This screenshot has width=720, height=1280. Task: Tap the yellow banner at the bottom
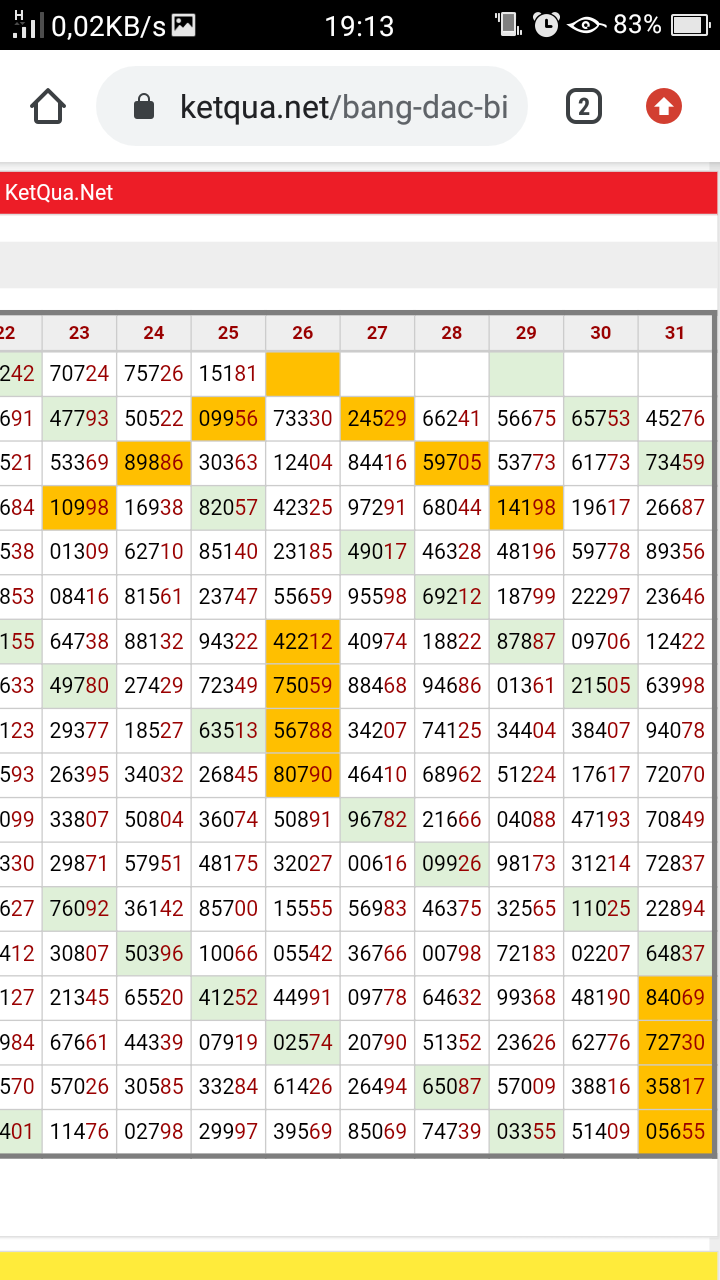point(360,1264)
